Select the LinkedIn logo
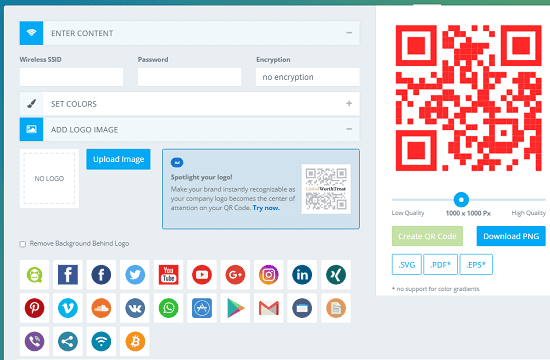550x360 pixels. (x=302, y=275)
